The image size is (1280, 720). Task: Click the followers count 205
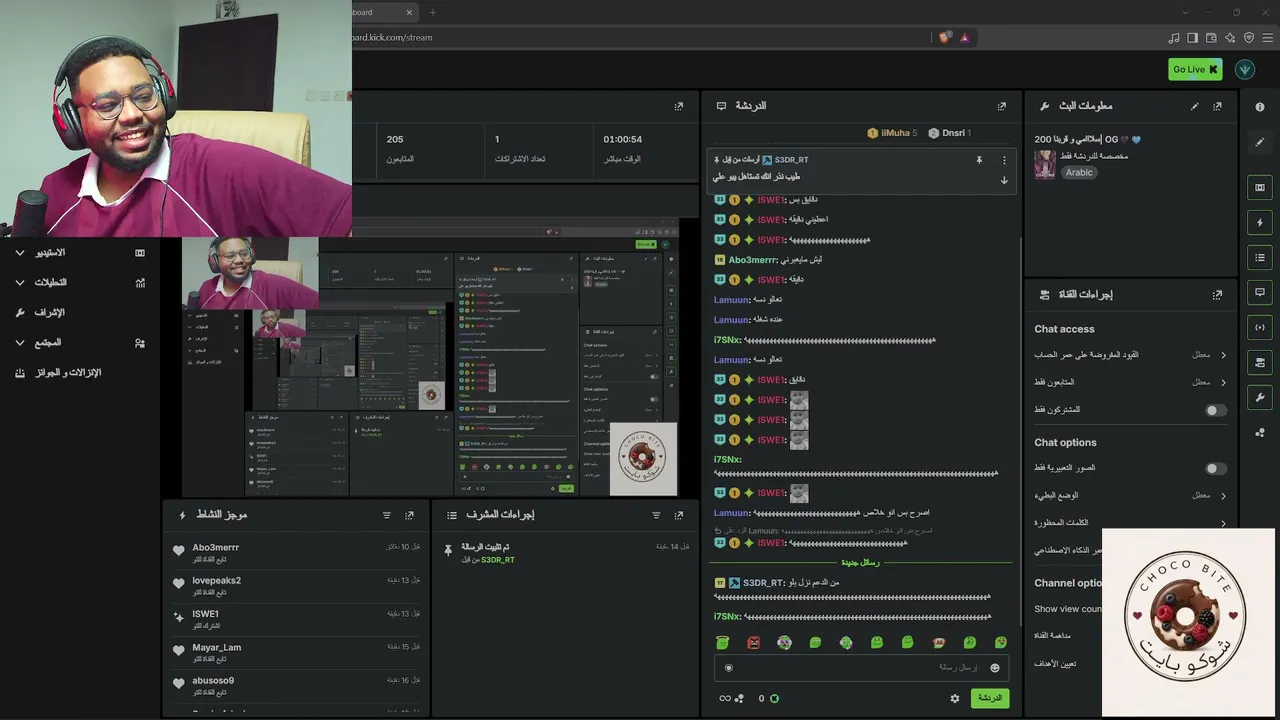395,140
